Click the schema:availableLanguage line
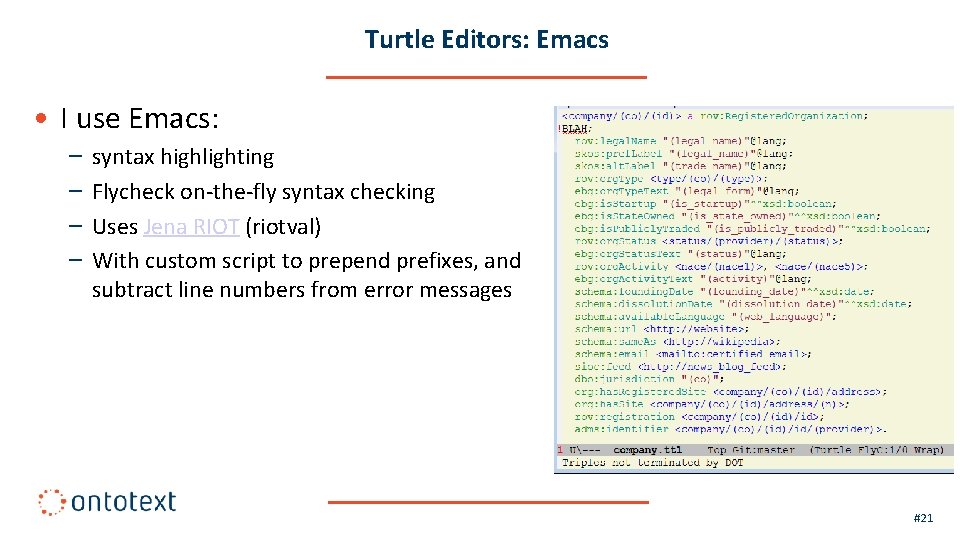This screenshot has width=960, height=540. click(x=705, y=317)
